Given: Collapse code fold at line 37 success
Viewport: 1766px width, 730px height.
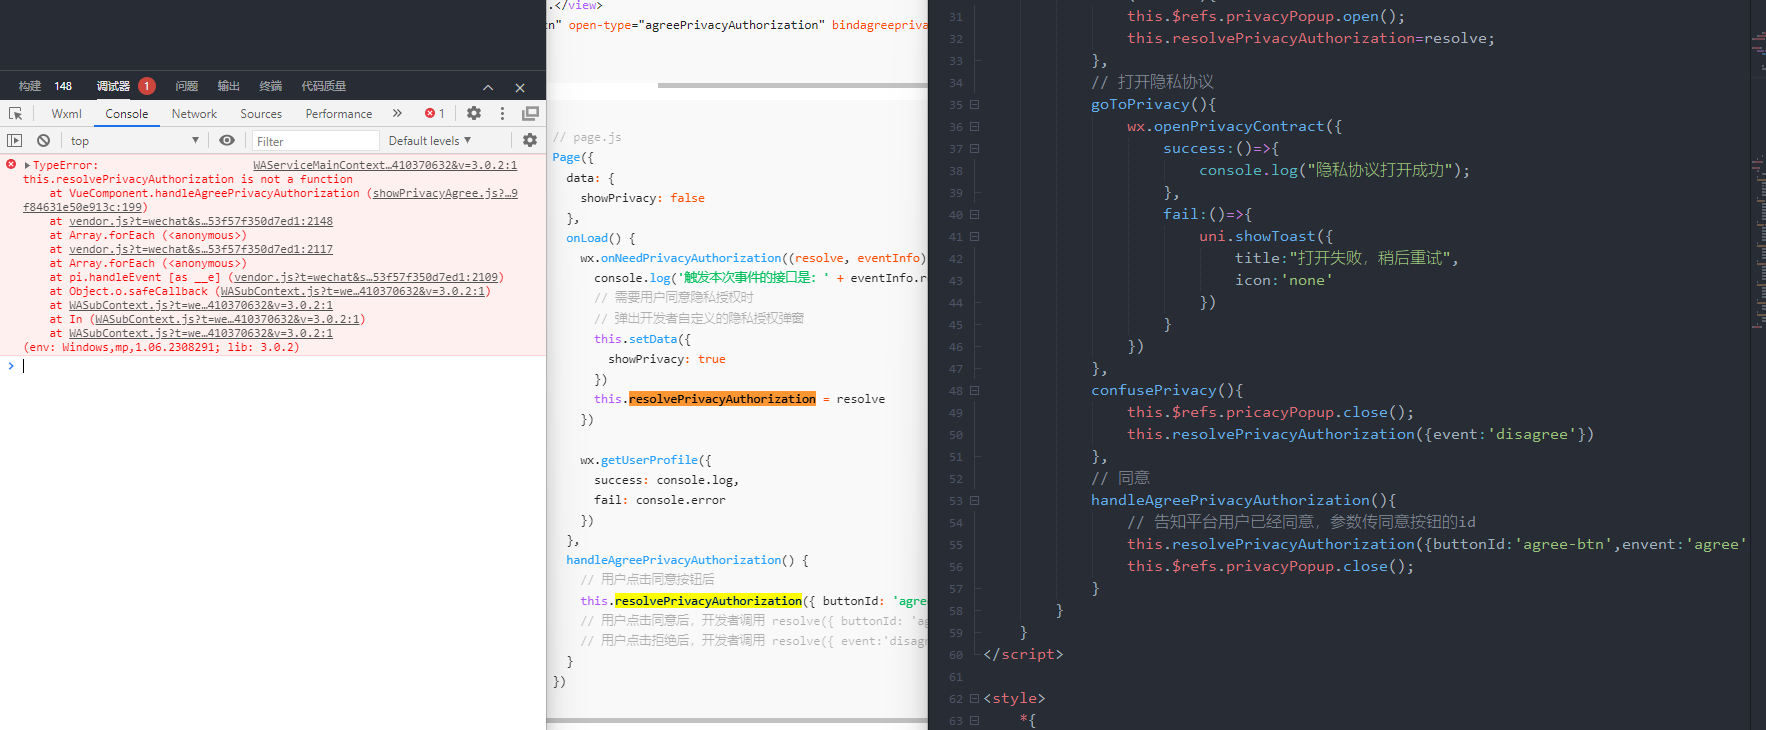Looking at the screenshot, I should (974, 149).
